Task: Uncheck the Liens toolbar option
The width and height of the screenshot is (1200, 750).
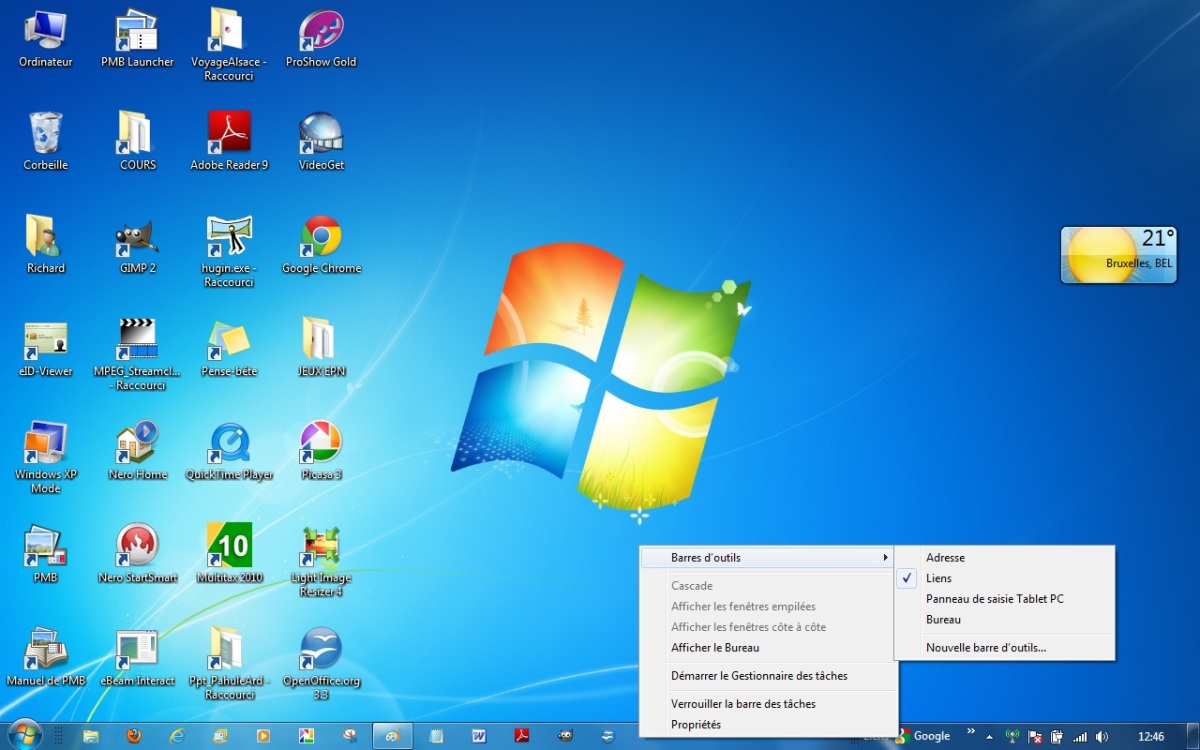Action: [1004, 578]
